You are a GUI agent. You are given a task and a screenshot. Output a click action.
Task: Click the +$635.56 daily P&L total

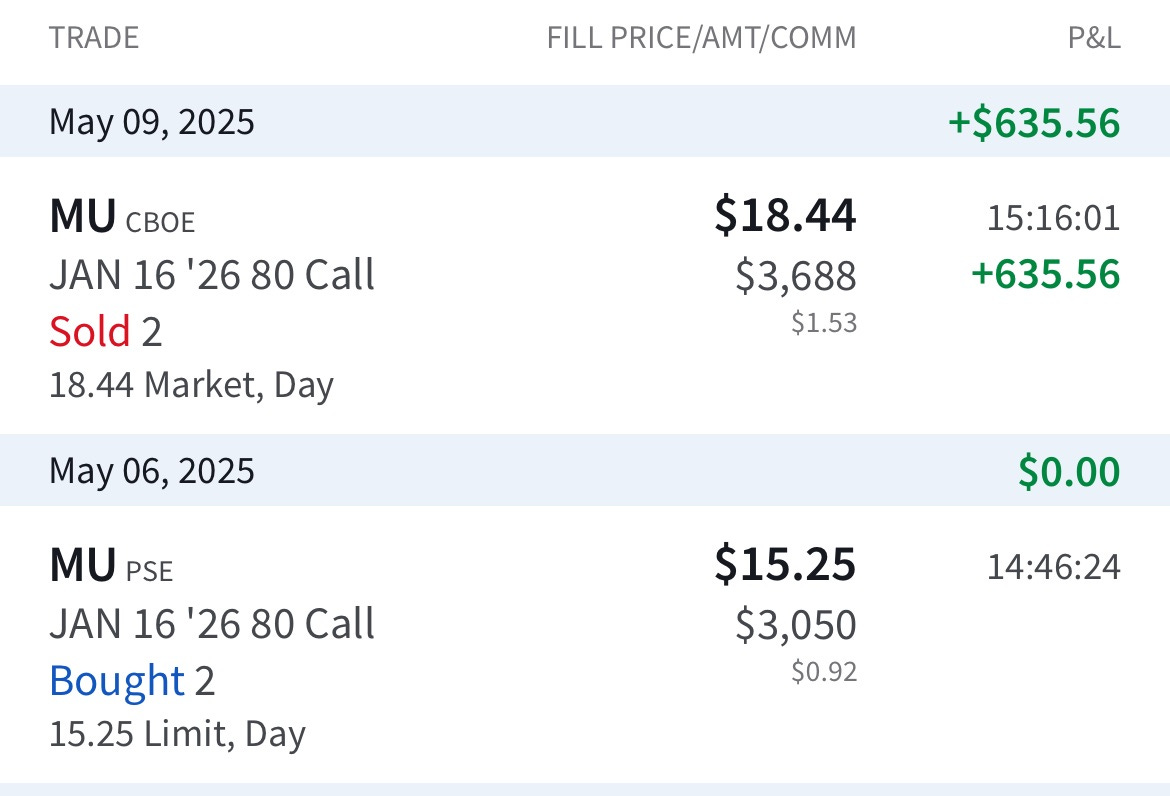coord(1034,122)
